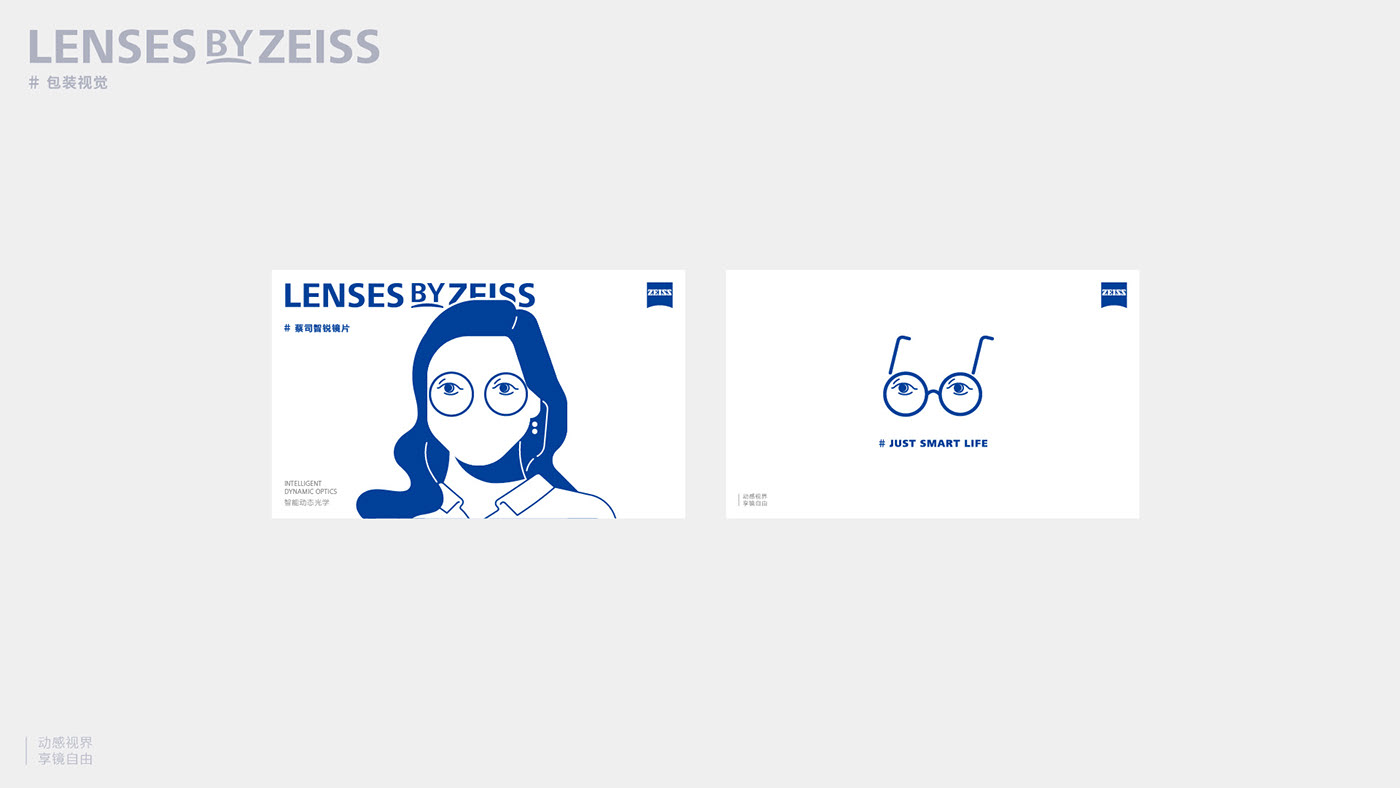Image resolution: width=1400 pixels, height=788 pixels.
Task: Click the large gray 动感视界 享镜自由 footer text
Action: (x=65, y=751)
